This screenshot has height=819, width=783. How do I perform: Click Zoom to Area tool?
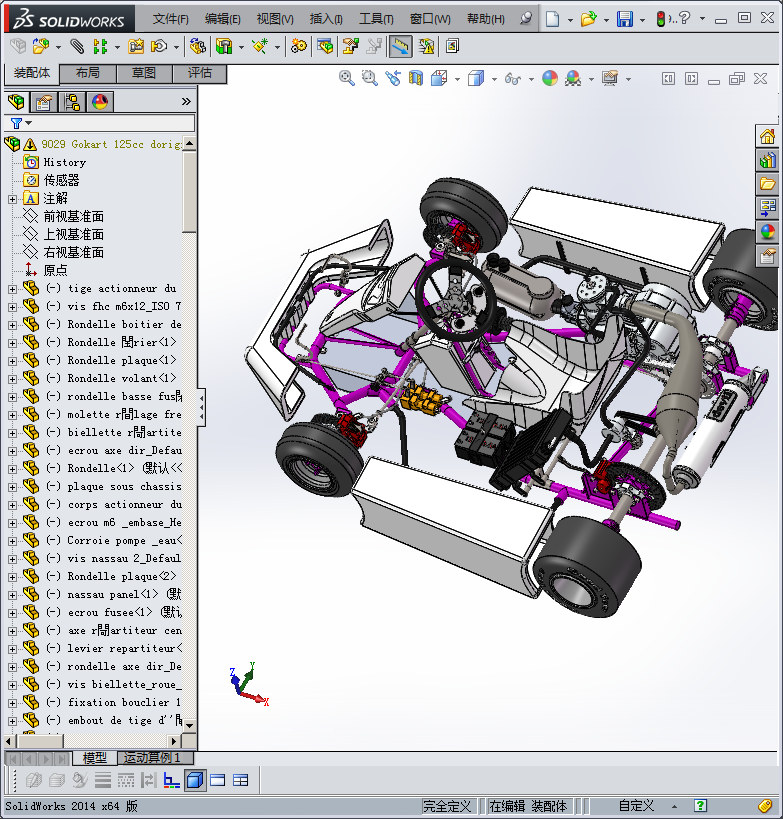pos(369,78)
